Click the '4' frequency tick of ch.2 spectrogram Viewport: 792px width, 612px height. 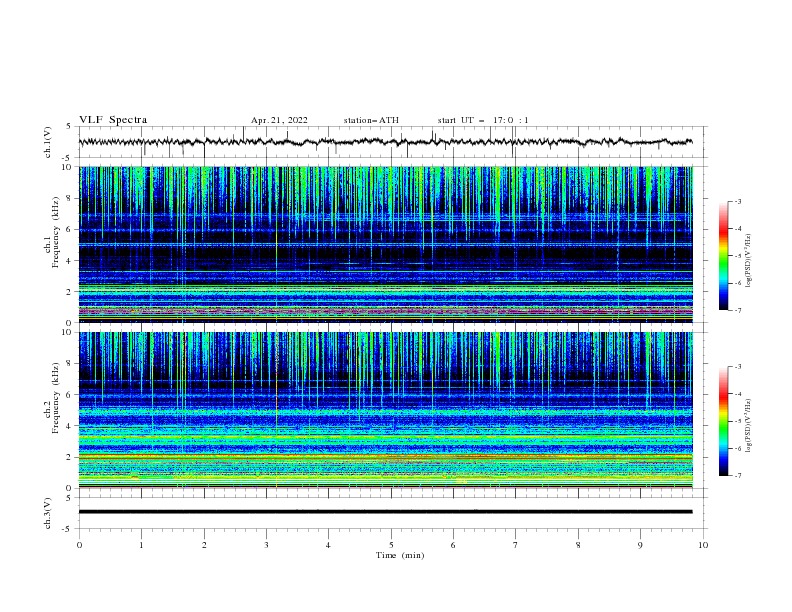click(x=70, y=426)
